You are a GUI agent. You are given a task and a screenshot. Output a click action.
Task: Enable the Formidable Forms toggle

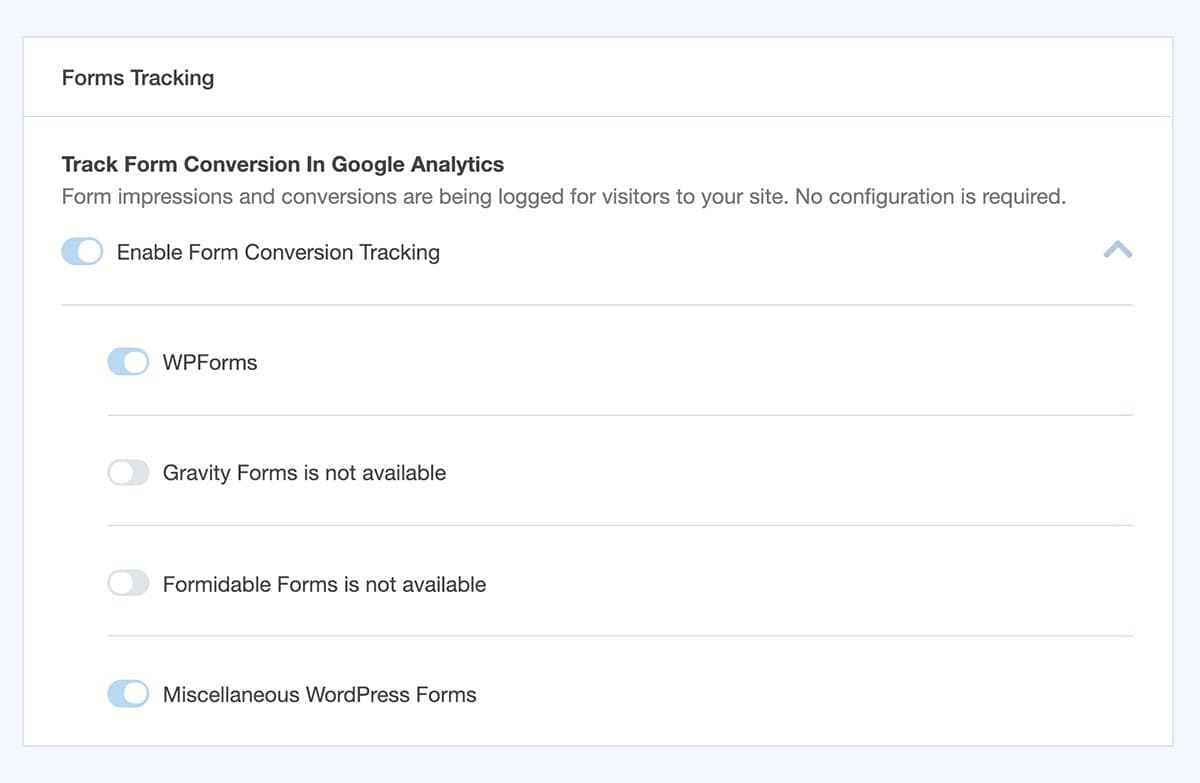(128, 583)
